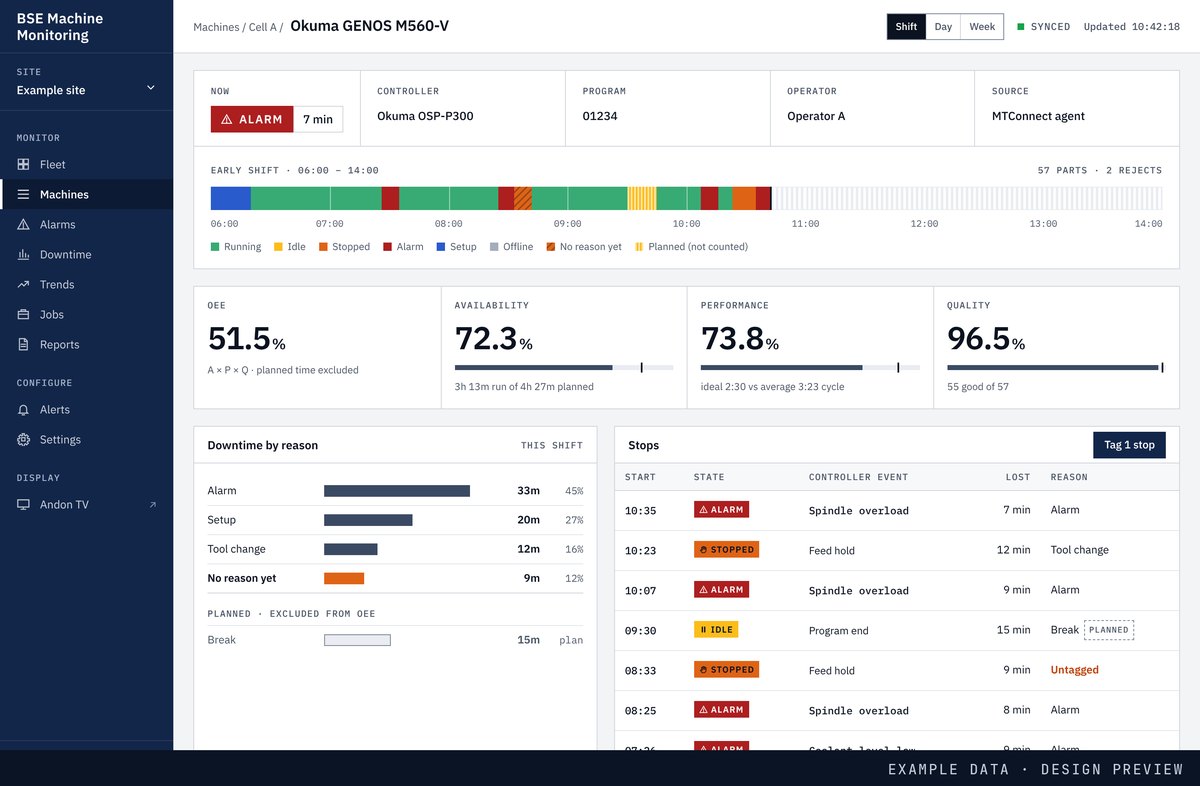Image resolution: width=1200 pixels, height=786 pixels.
Task: Click 'Feed hold' event at 10:23
Action: [x=832, y=550]
